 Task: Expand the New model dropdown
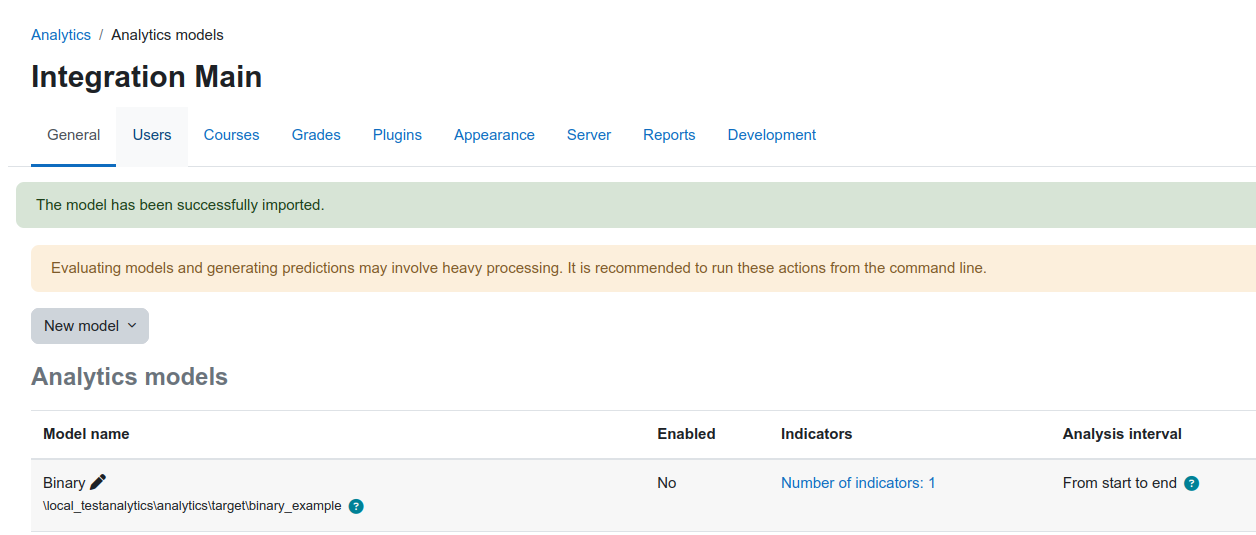point(90,326)
